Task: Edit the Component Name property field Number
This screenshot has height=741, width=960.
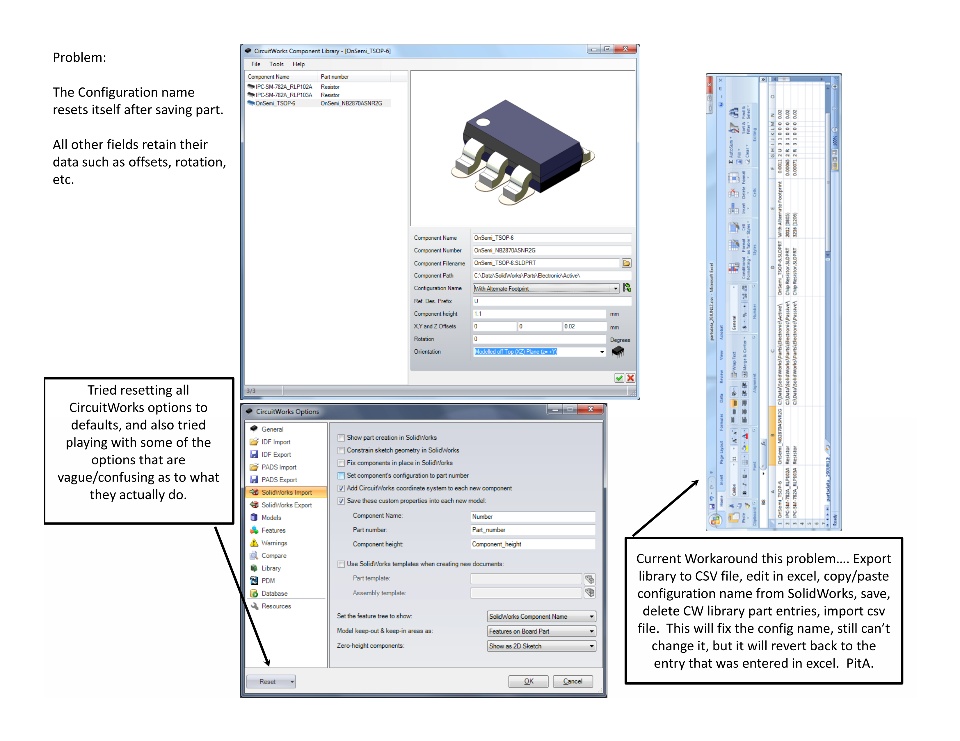Action: 533,516
